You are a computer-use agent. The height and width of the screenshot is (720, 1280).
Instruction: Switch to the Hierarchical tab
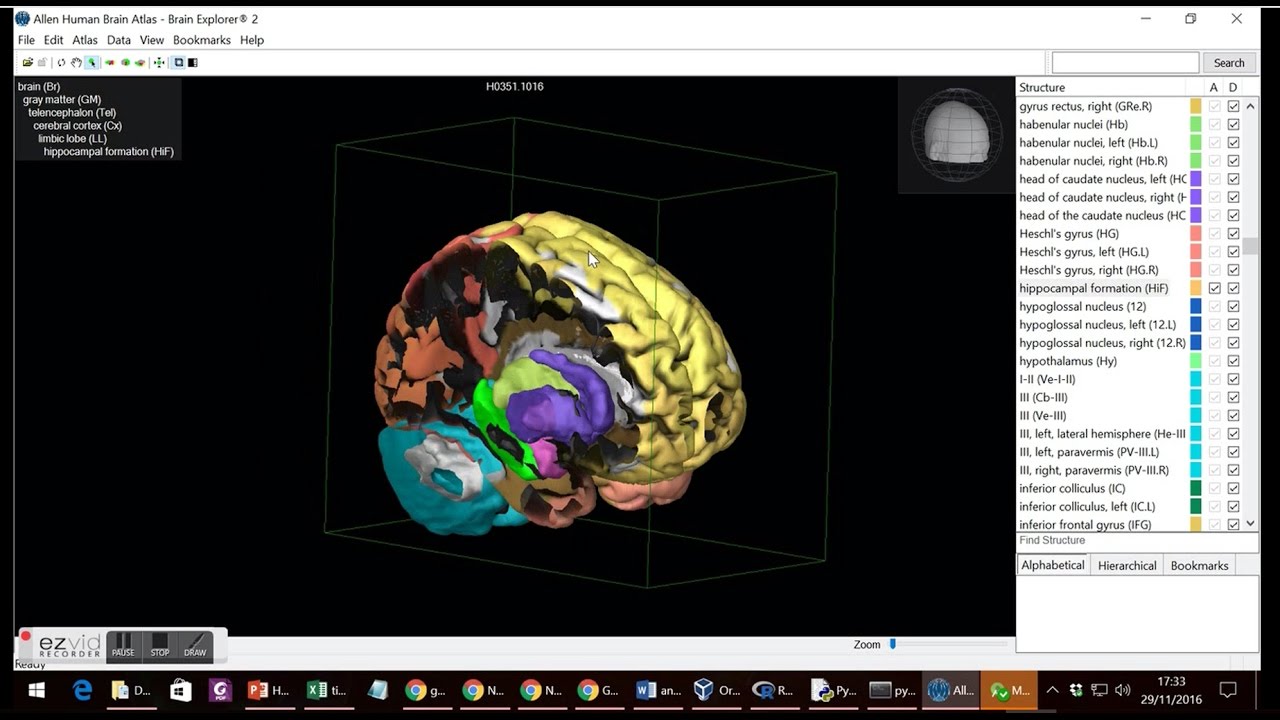[x=1127, y=565]
